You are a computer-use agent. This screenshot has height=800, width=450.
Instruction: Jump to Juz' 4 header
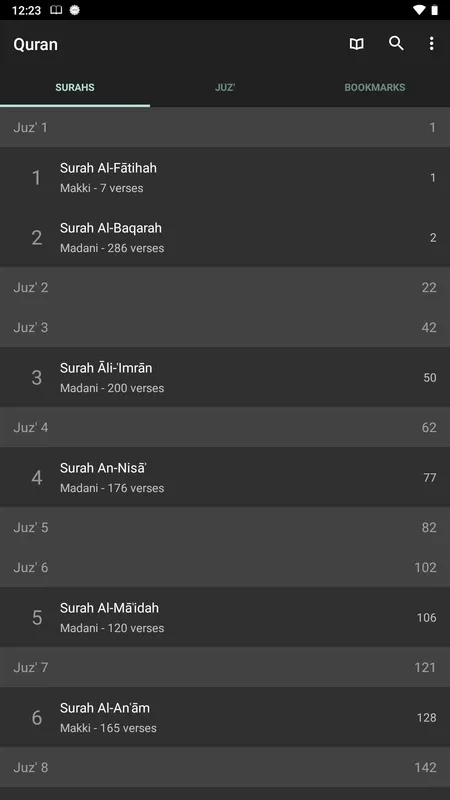click(x=225, y=427)
